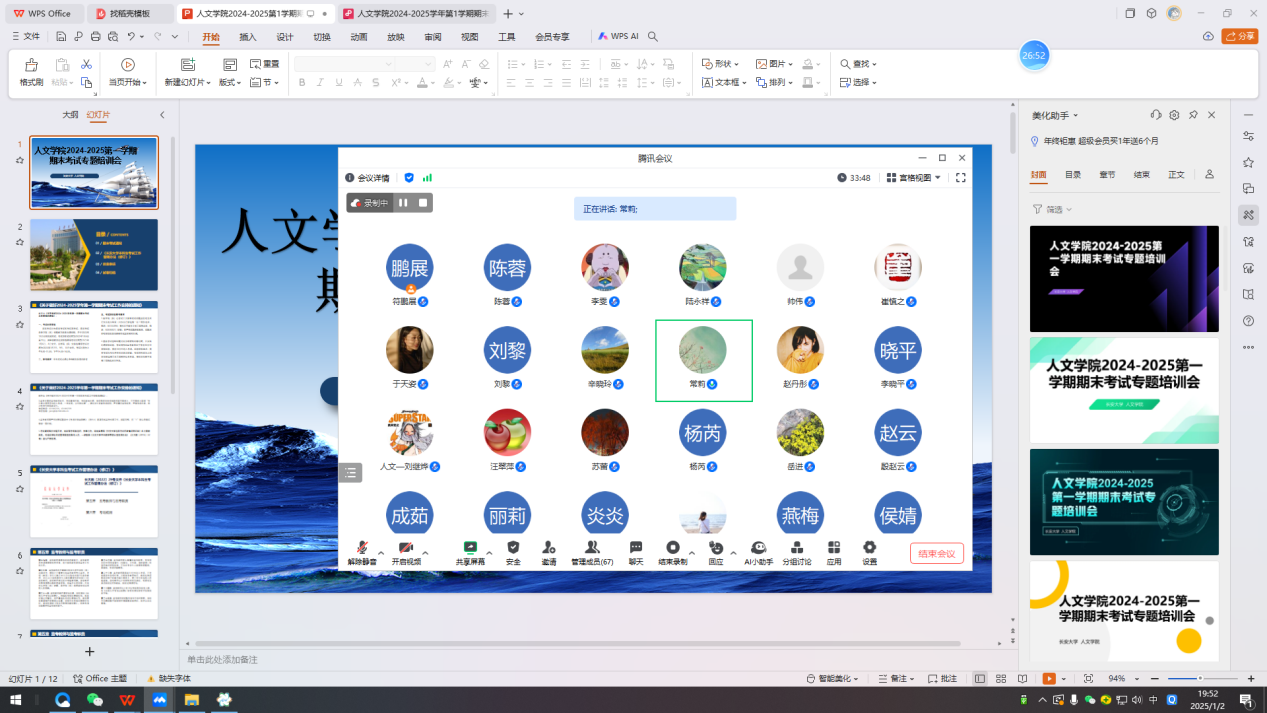Open the AI小助手 assistant icon
Image resolution: width=1267 pixels, height=713 pixels.
point(758,549)
